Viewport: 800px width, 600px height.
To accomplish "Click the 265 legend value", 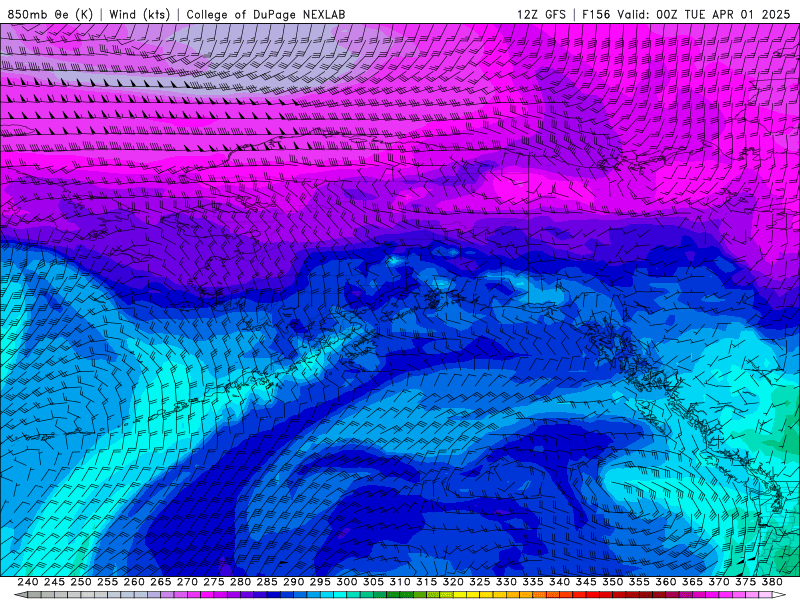I will pos(161,582).
